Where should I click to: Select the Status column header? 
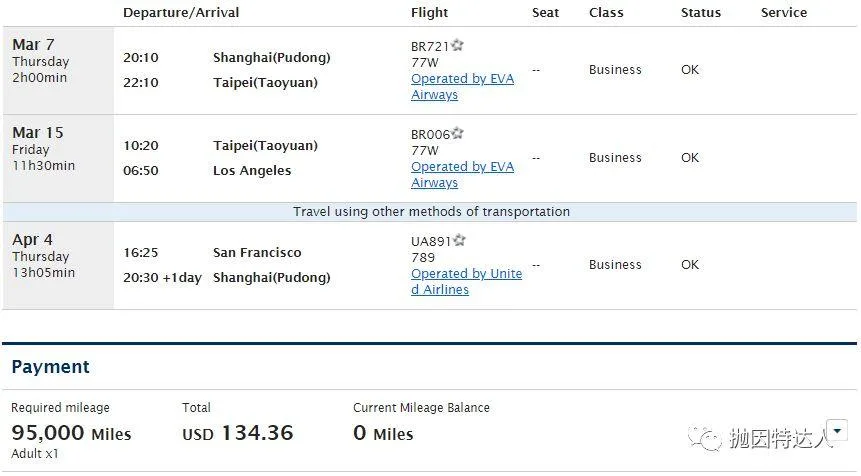point(701,13)
